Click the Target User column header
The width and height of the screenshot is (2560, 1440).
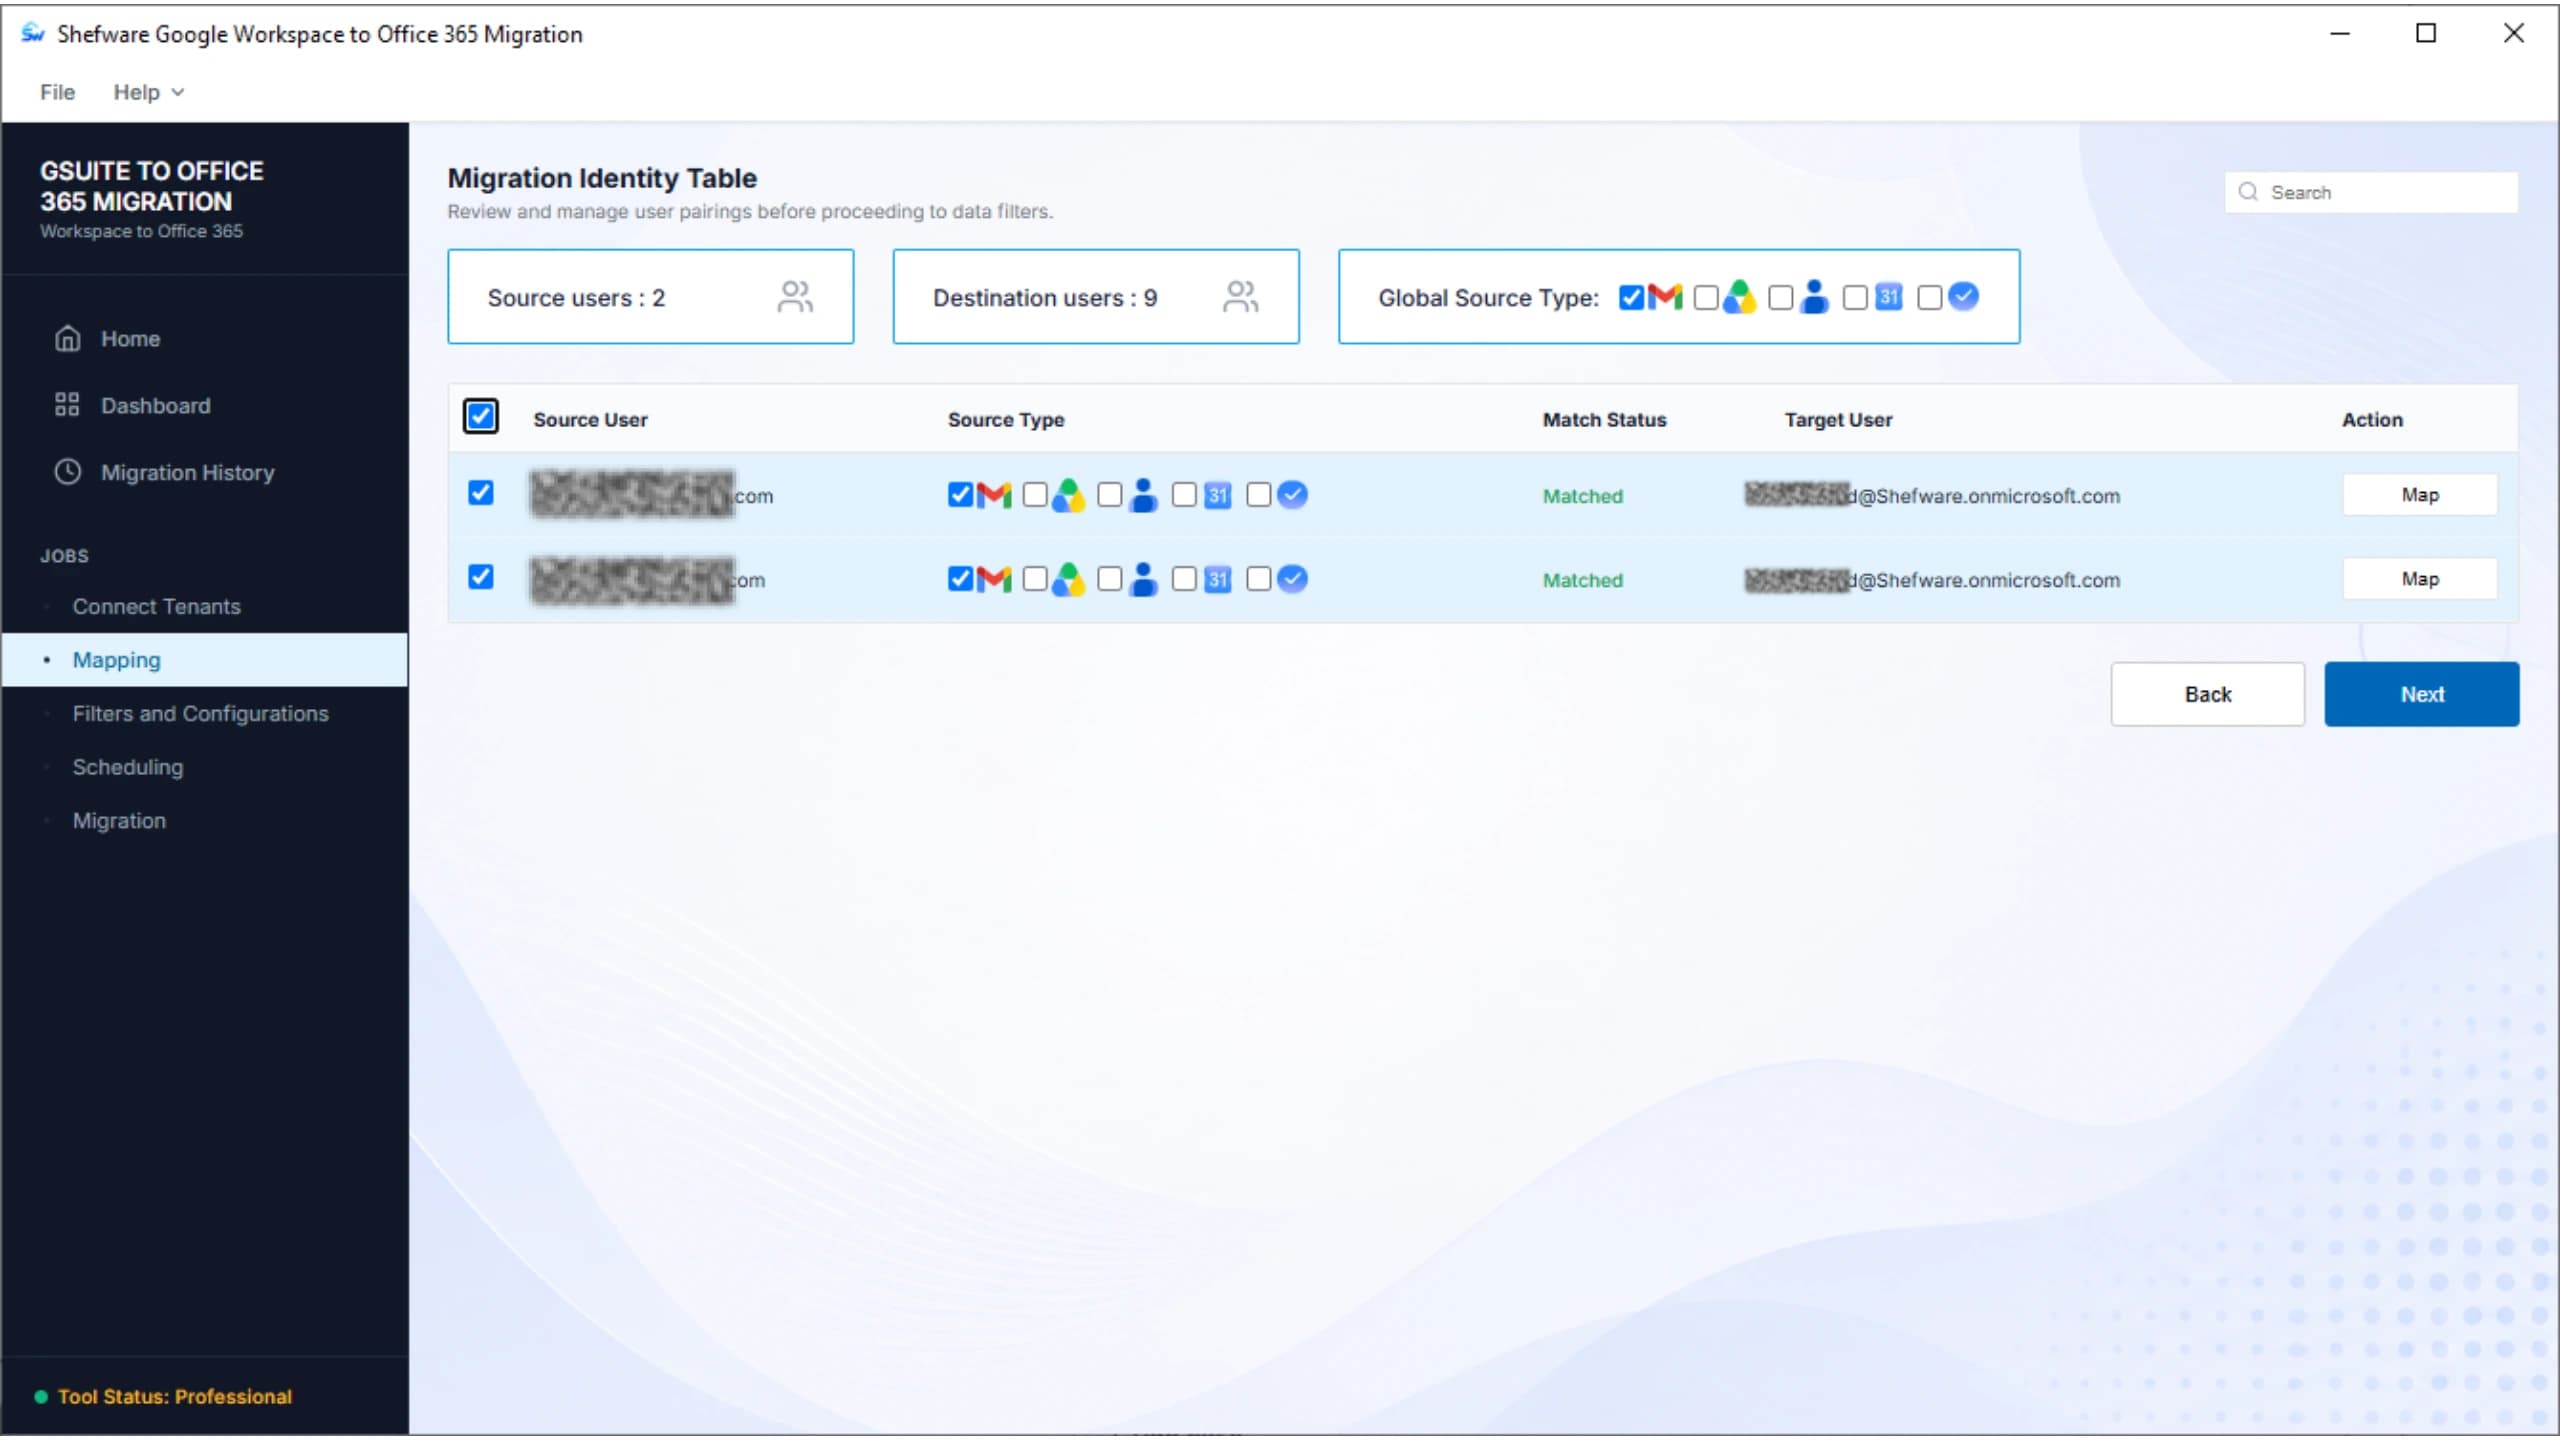pos(1838,420)
